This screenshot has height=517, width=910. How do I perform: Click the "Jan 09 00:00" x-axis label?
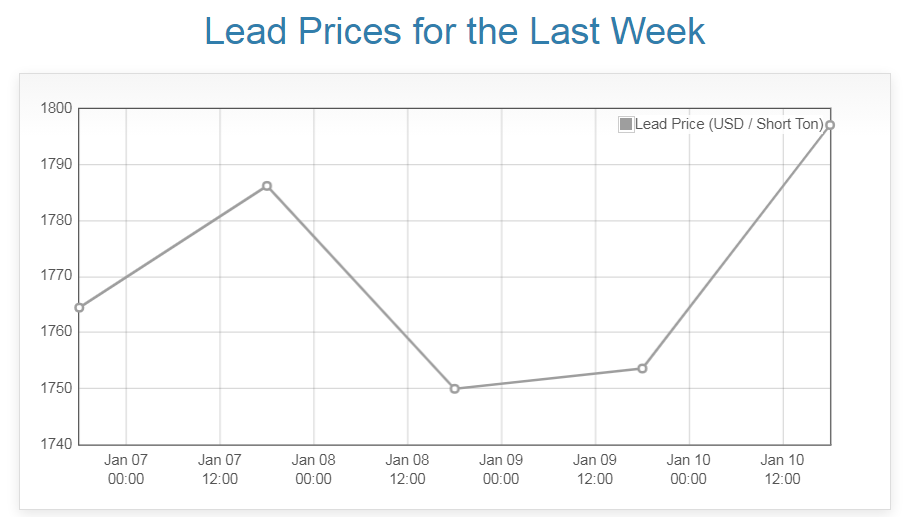point(501,469)
